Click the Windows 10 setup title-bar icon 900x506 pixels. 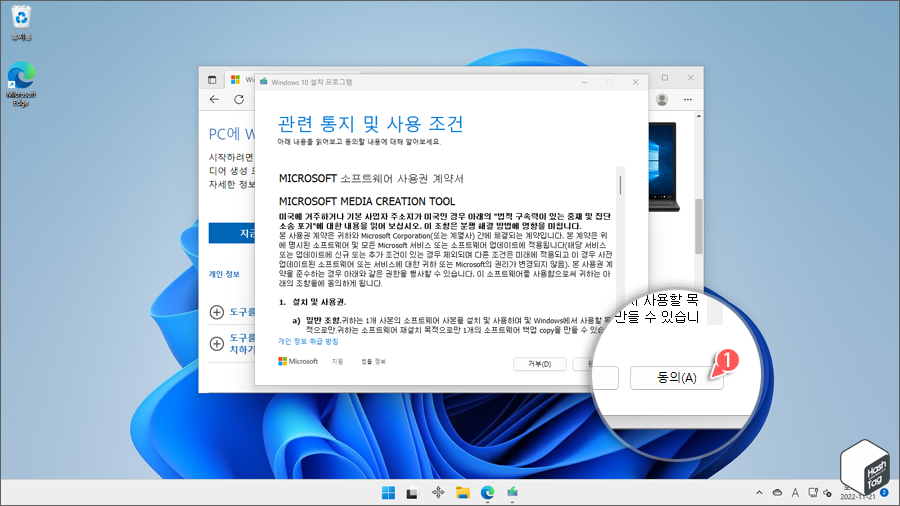(x=263, y=82)
